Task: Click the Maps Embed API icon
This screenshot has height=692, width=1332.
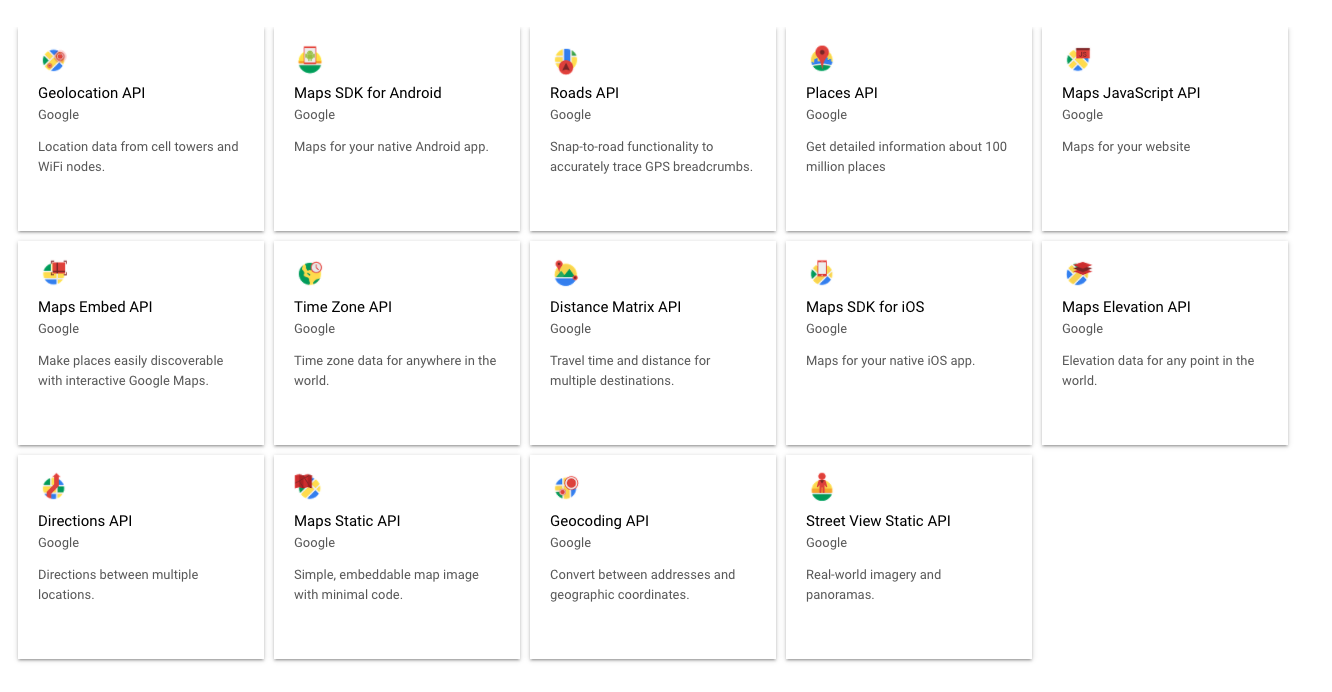Action: 54,273
